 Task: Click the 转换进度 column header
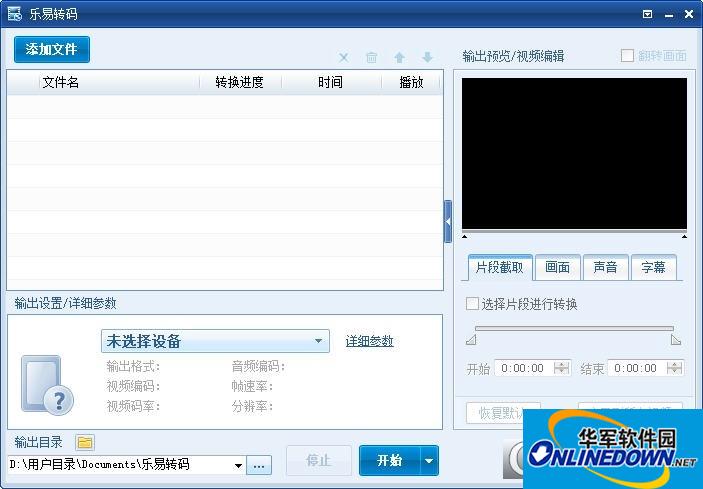click(x=239, y=82)
